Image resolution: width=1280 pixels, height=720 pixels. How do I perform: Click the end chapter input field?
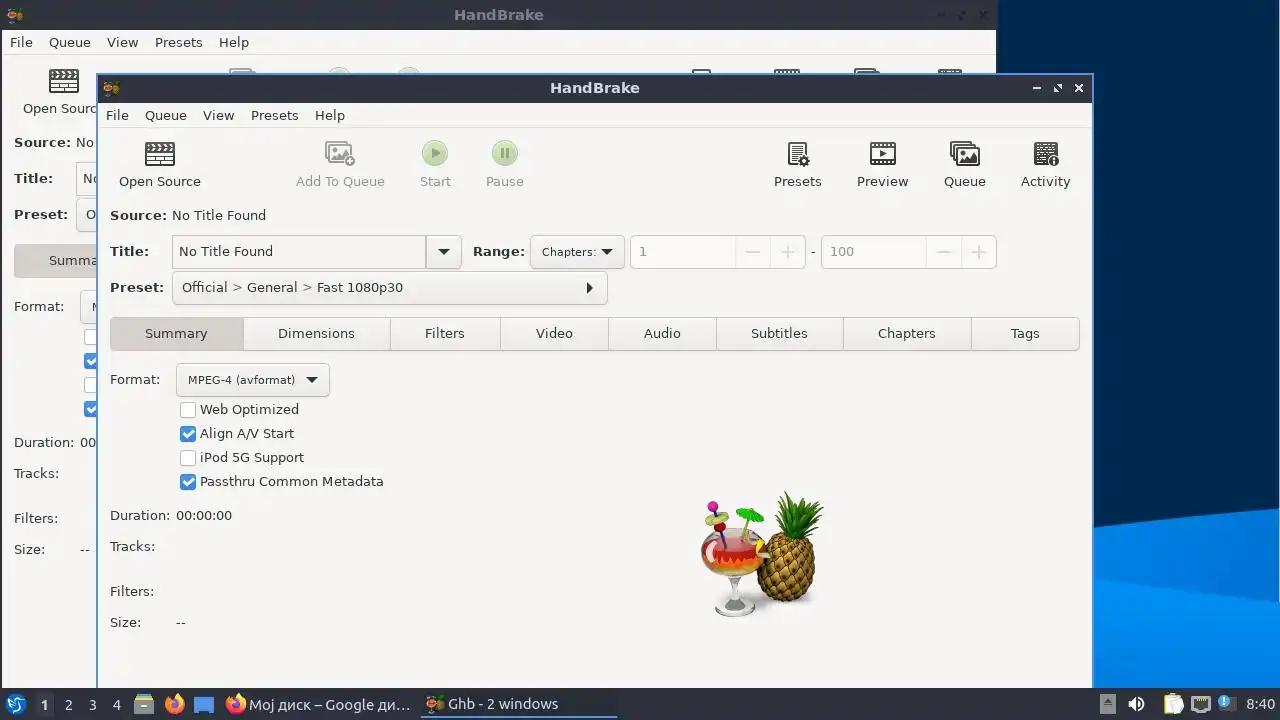(x=873, y=251)
